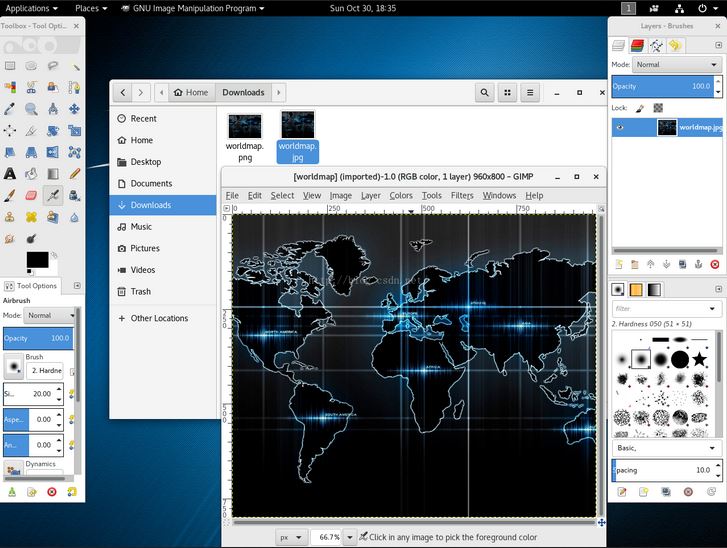Screen dimensions: 727x548
Task: Open the Colors menu
Action: click(x=401, y=196)
